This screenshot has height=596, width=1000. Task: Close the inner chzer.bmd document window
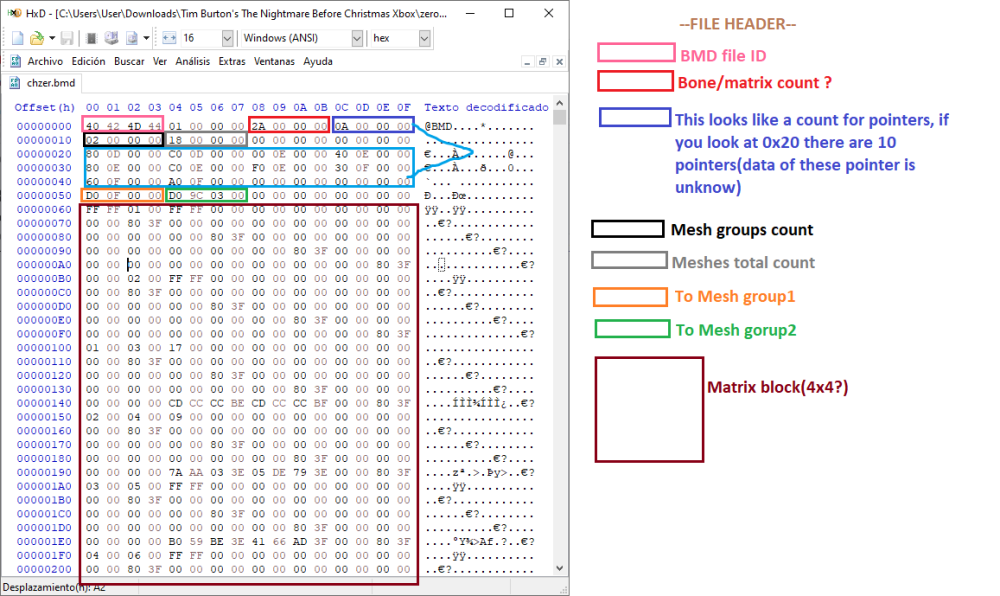[x=557, y=61]
